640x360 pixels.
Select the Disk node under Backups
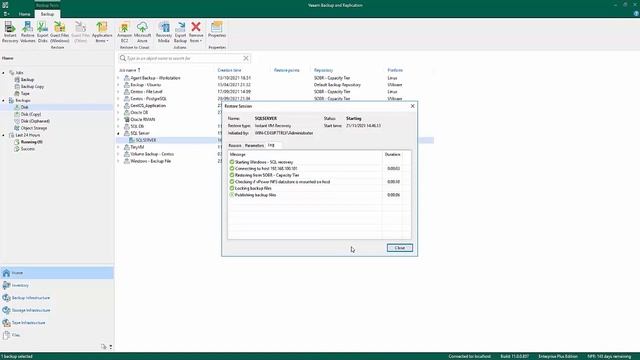coord(24,107)
